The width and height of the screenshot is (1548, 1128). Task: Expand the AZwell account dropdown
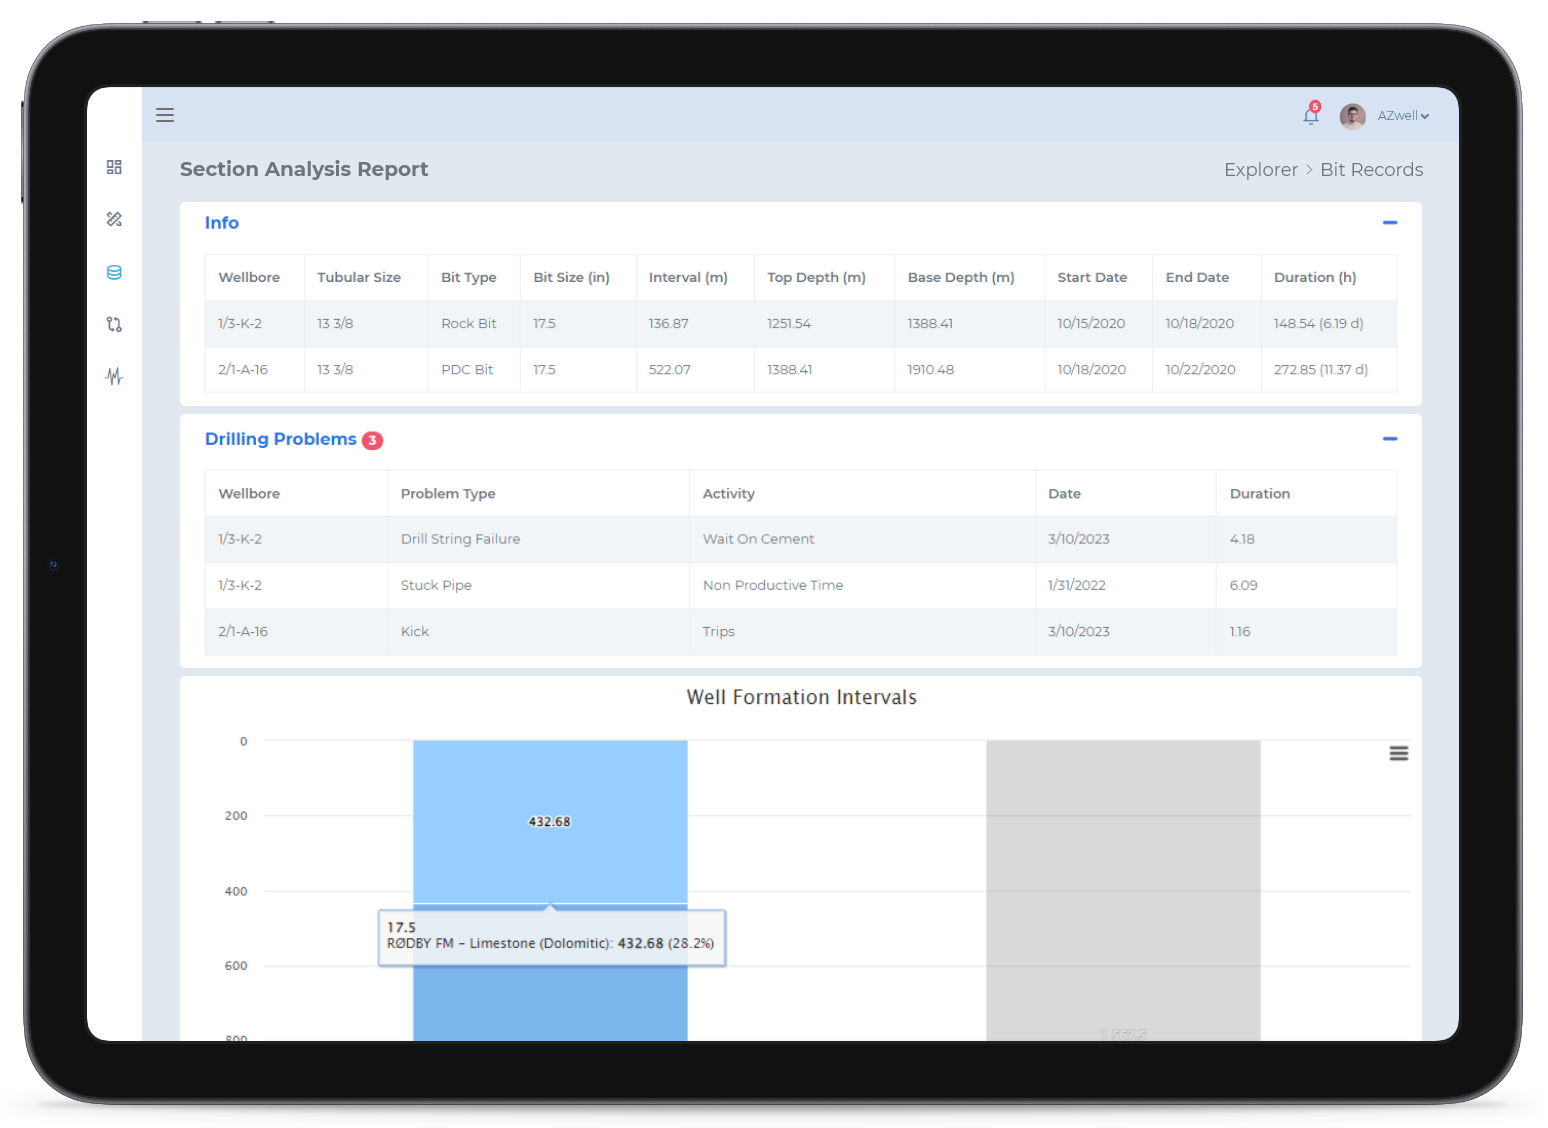[x=1403, y=116]
